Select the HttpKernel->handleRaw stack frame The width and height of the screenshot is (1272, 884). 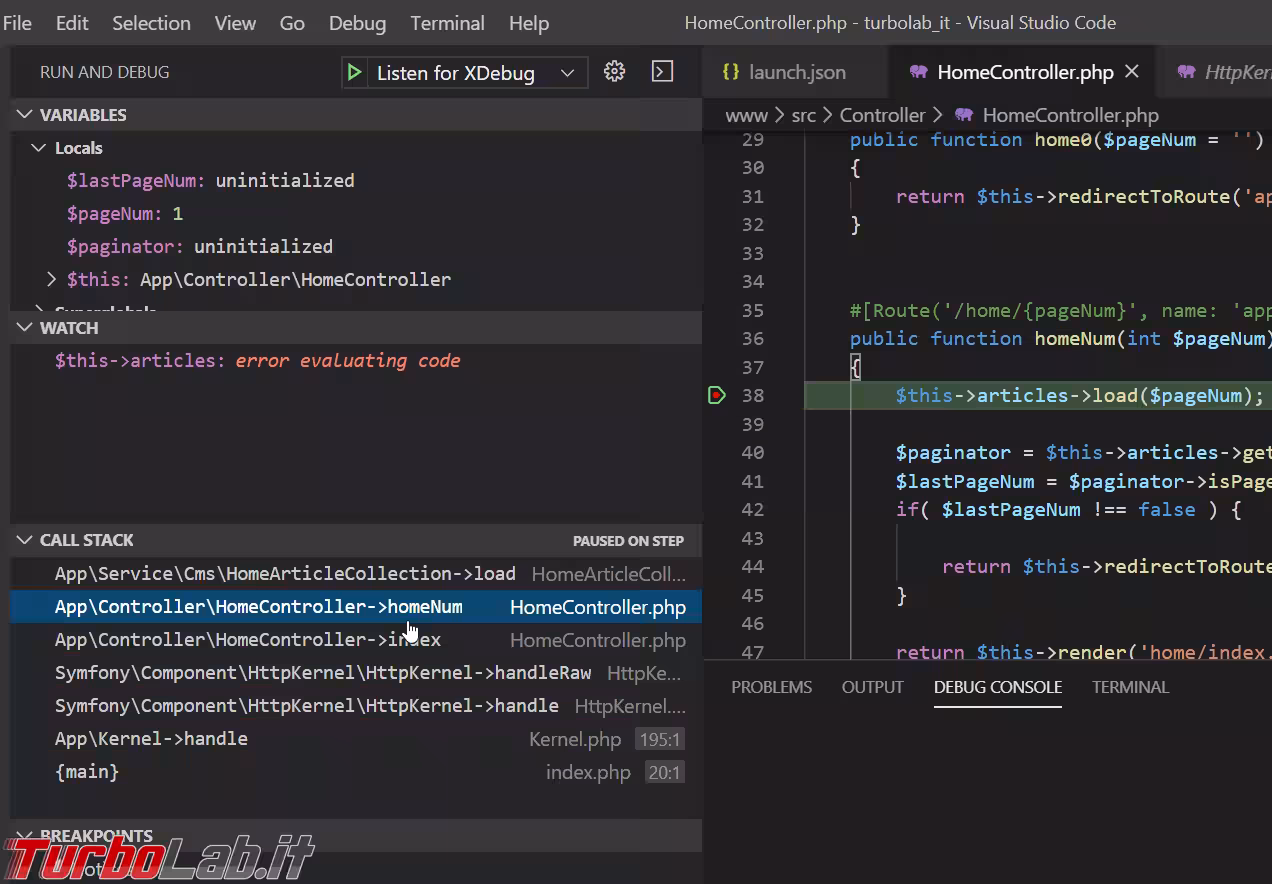coord(322,673)
